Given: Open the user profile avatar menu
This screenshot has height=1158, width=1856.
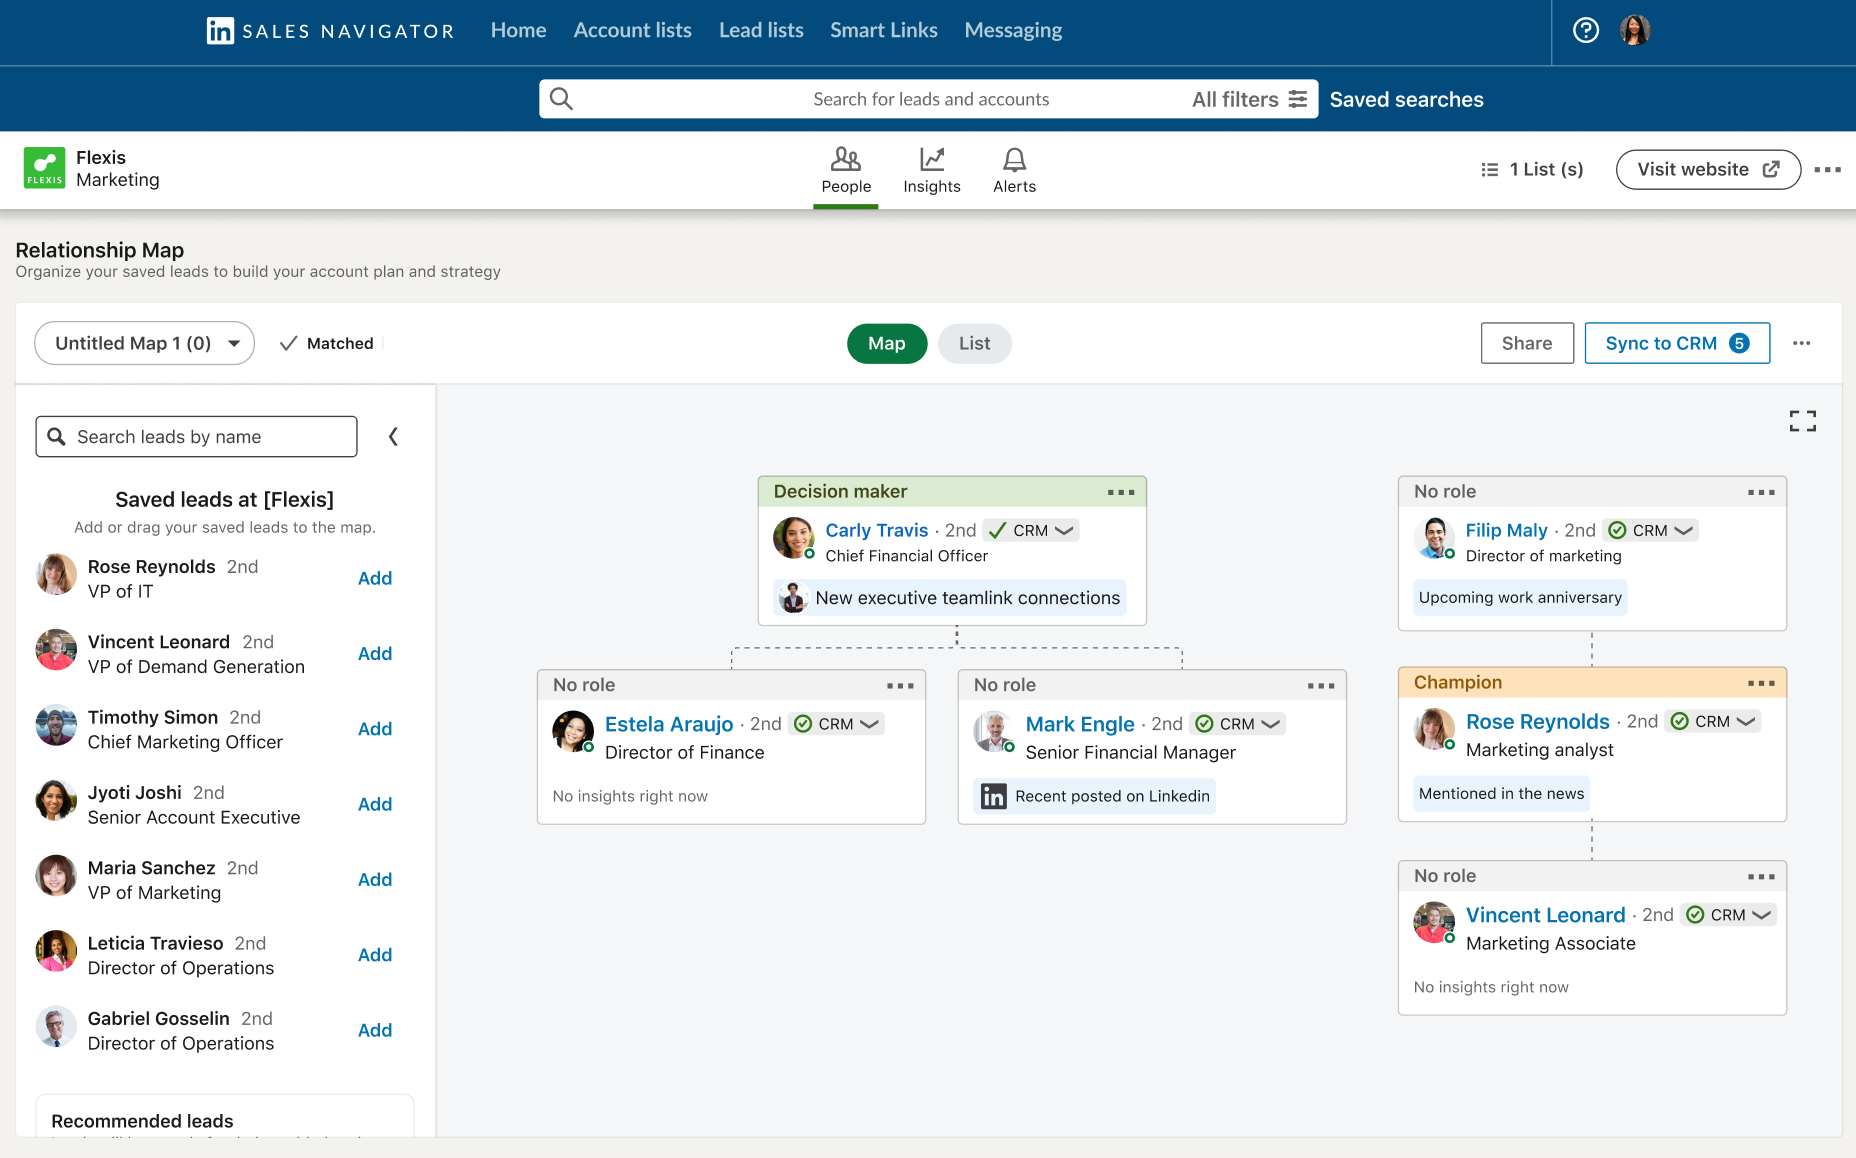Looking at the screenshot, I should 1635,30.
